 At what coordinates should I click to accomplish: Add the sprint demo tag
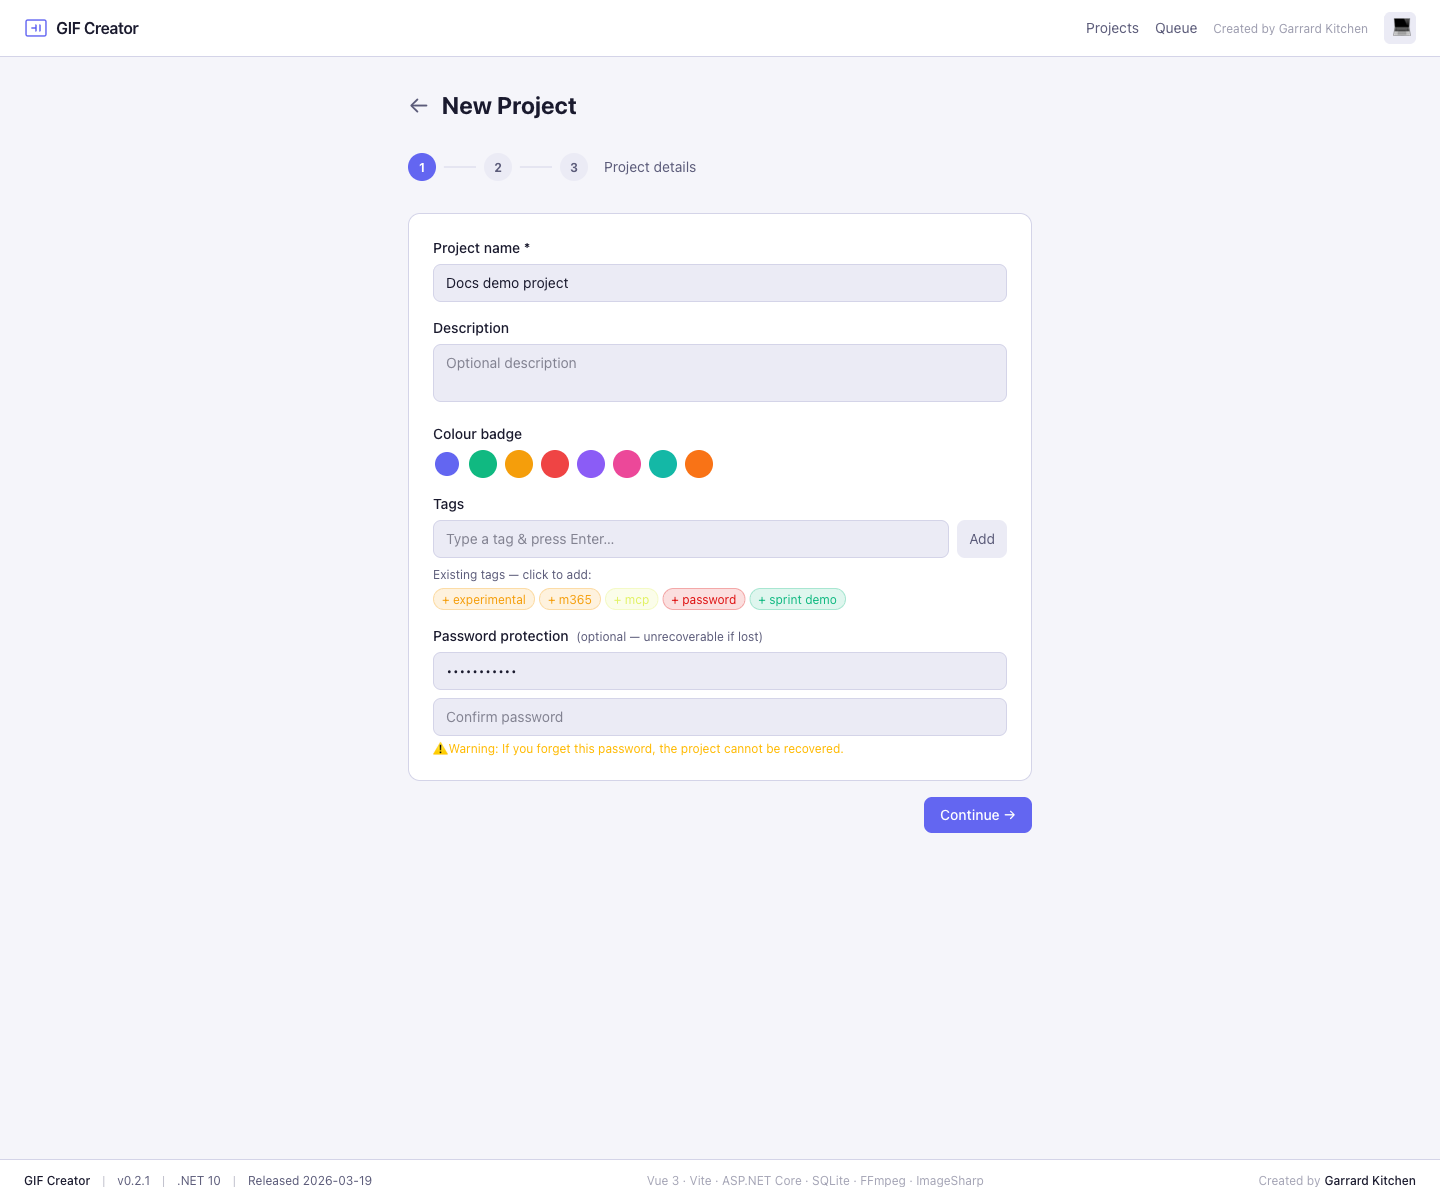coord(797,599)
